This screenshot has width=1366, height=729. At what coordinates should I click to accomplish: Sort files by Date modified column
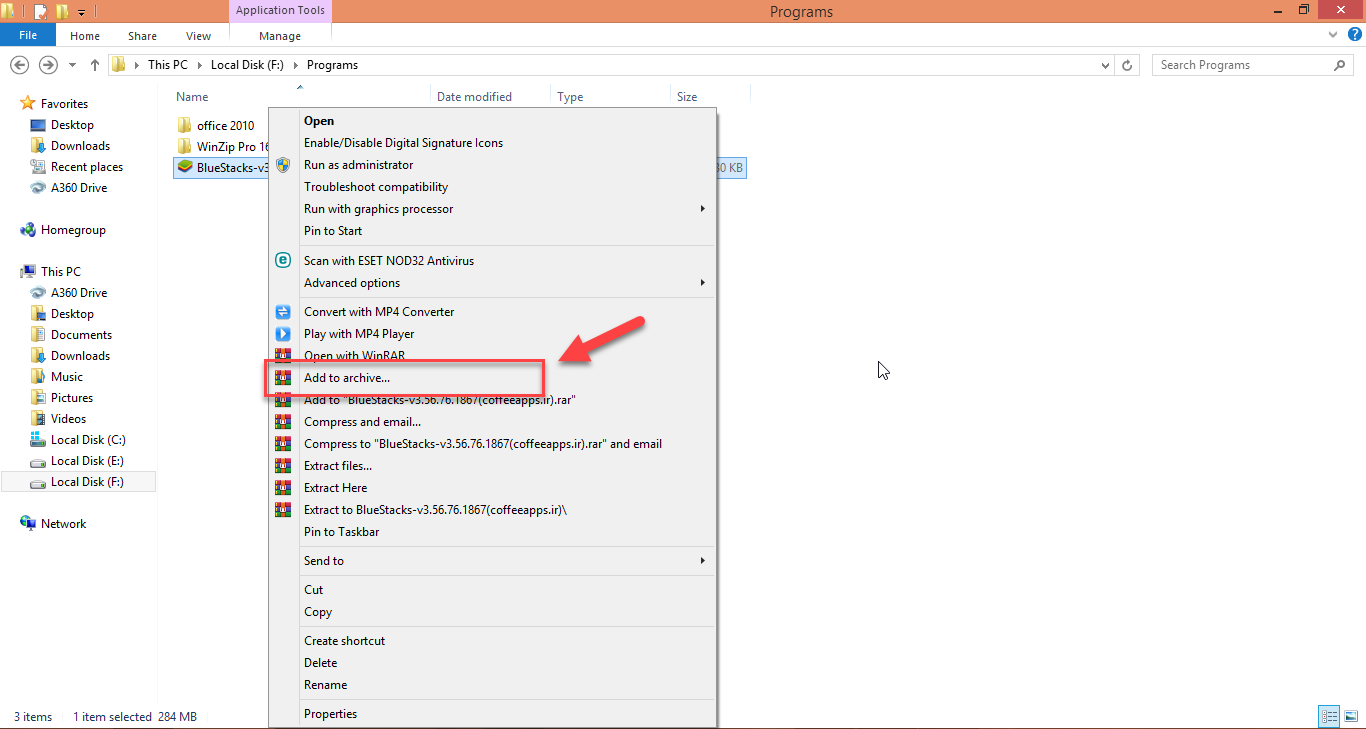[474, 97]
